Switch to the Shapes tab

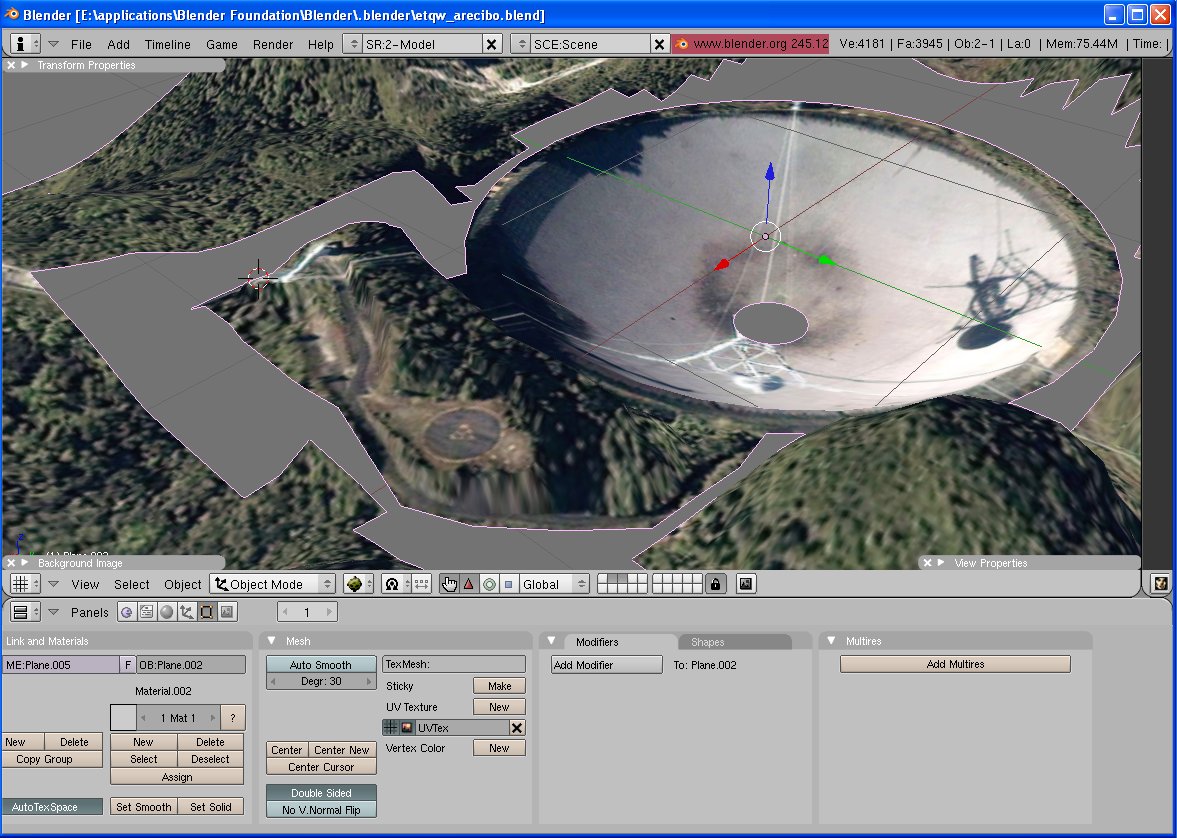pyautogui.click(x=708, y=642)
